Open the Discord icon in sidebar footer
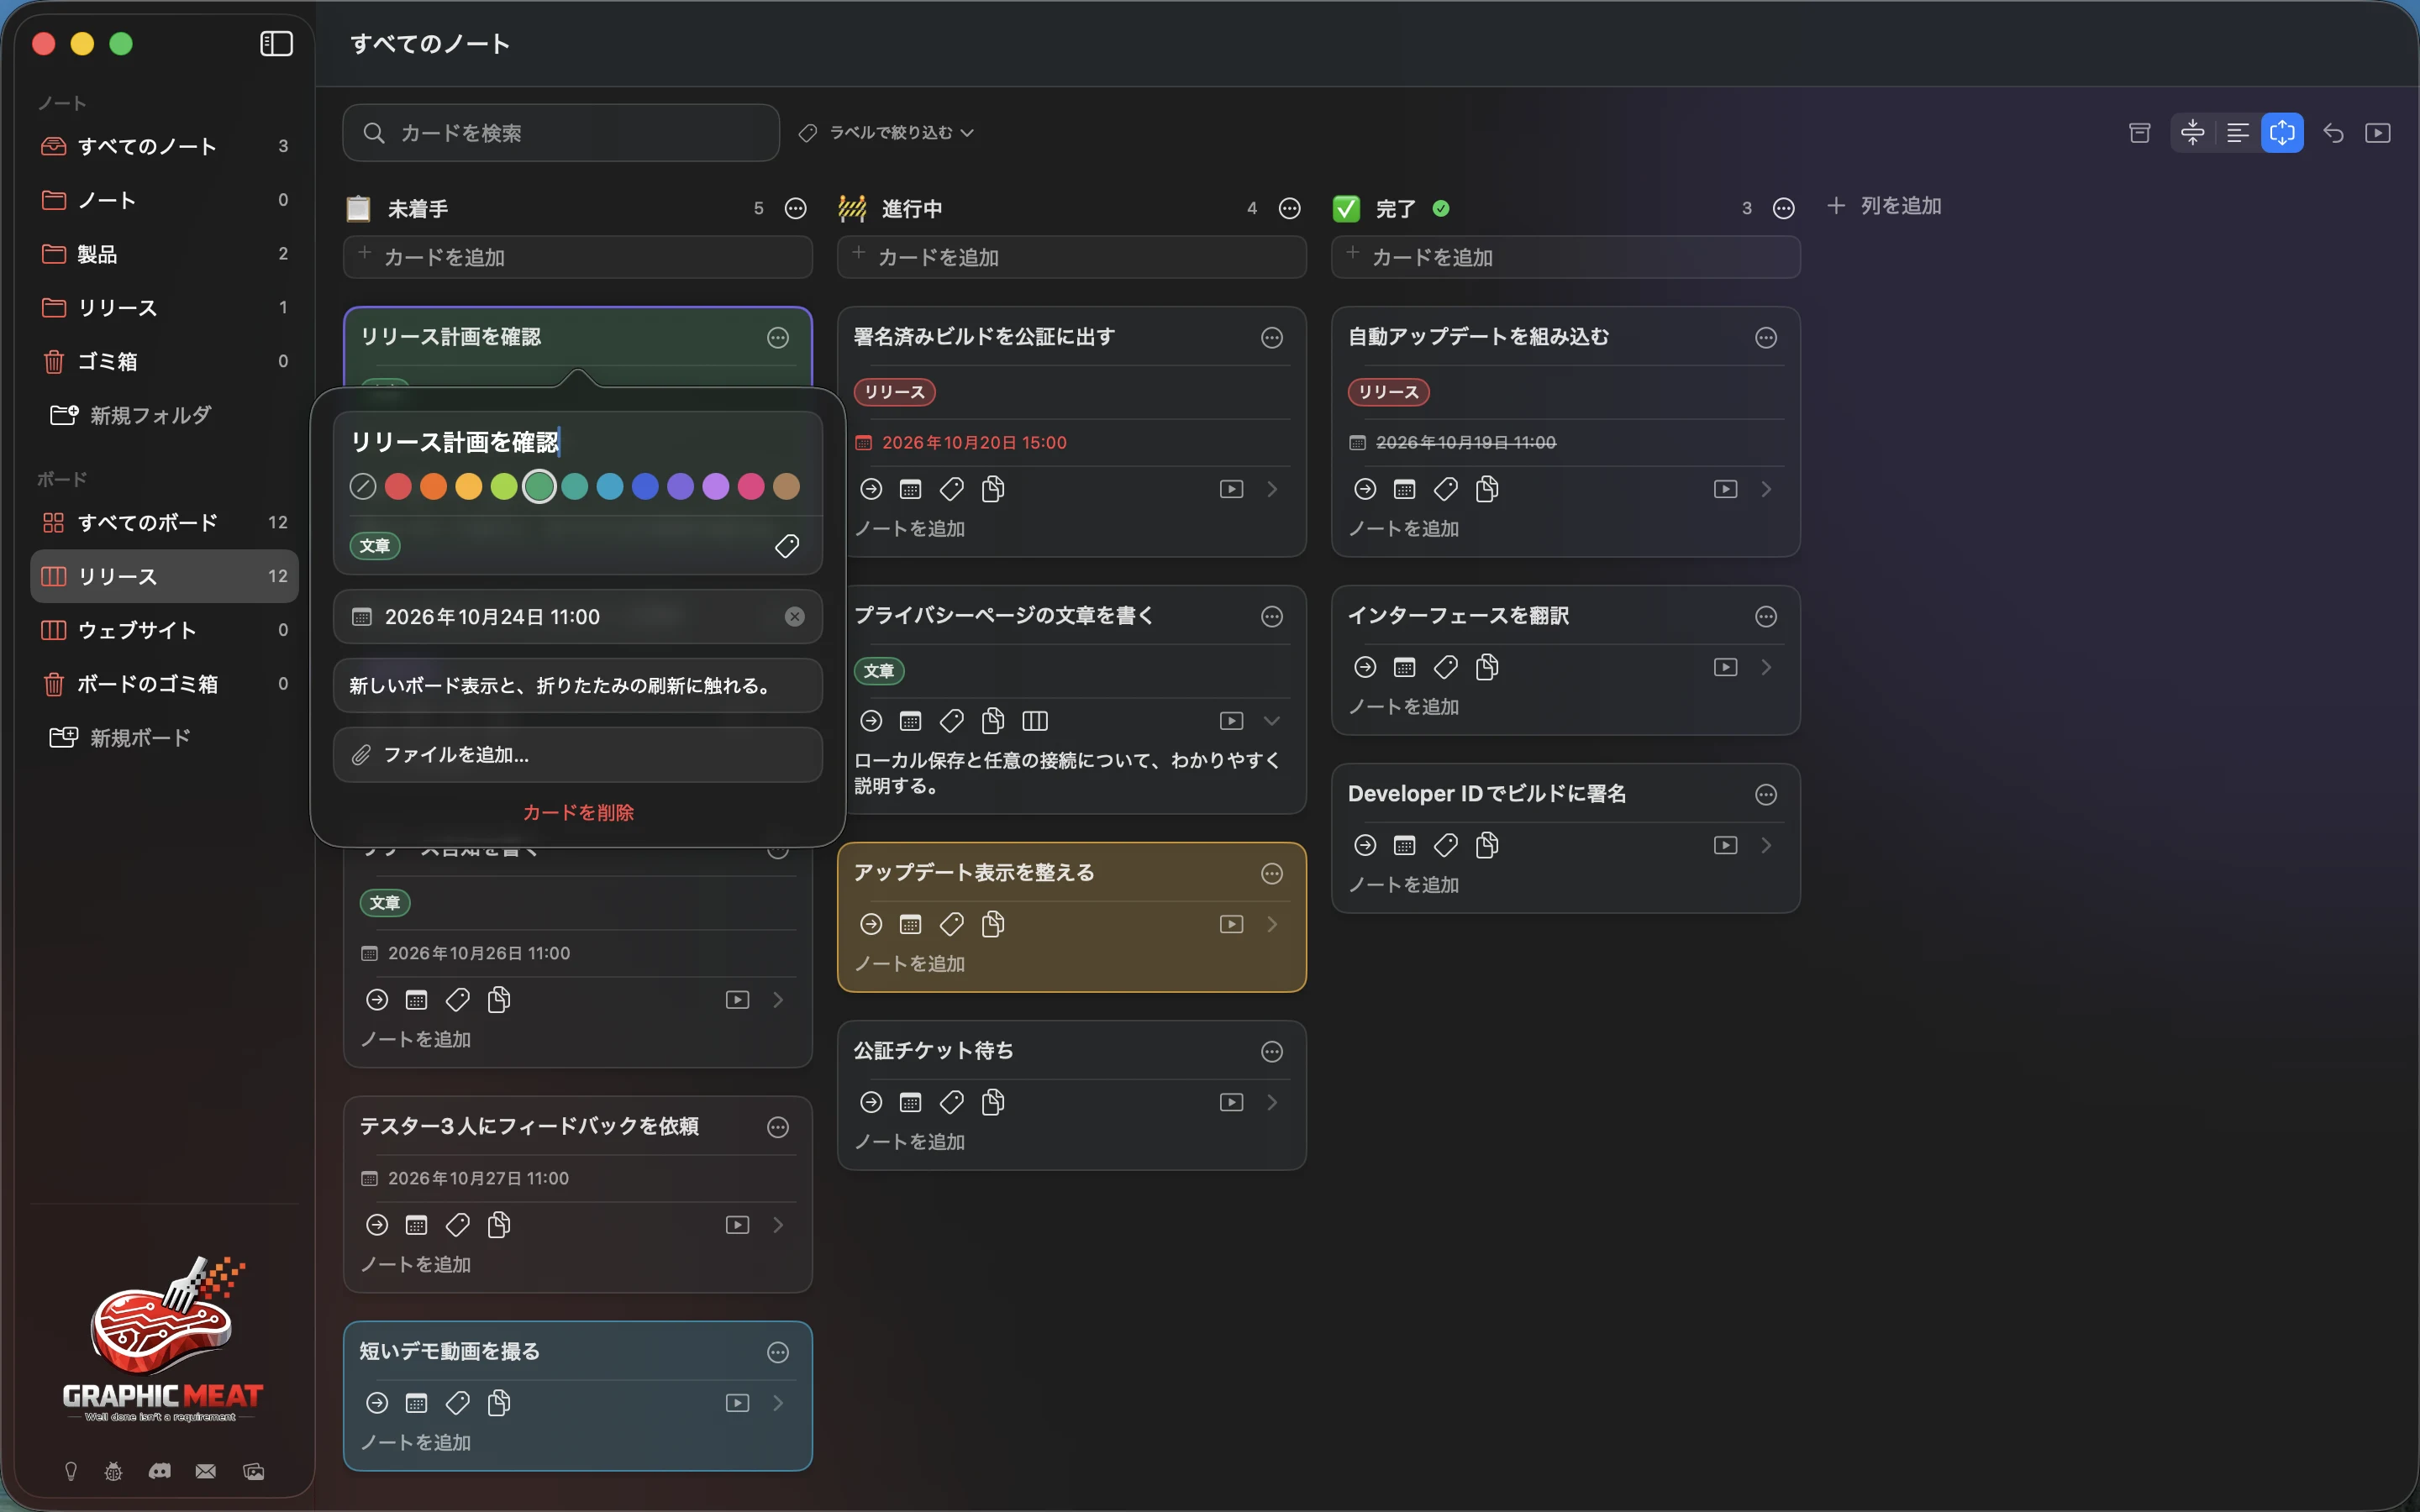This screenshot has height=1512, width=2420. (x=159, y=1471)
